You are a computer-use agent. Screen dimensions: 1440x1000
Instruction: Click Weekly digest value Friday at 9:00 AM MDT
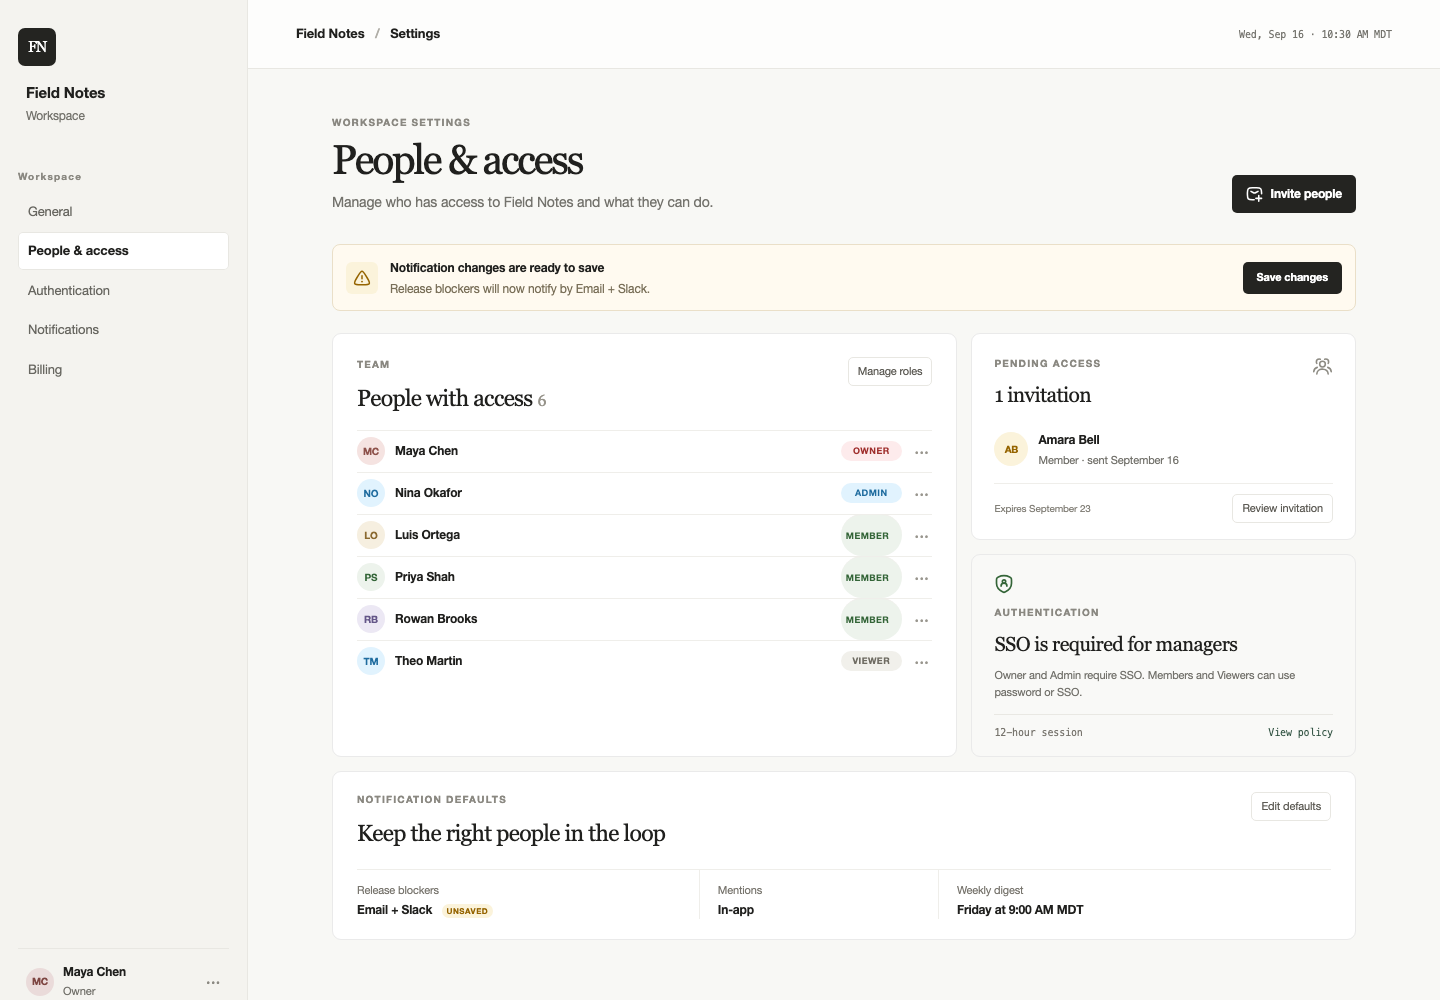[1020, 910]
